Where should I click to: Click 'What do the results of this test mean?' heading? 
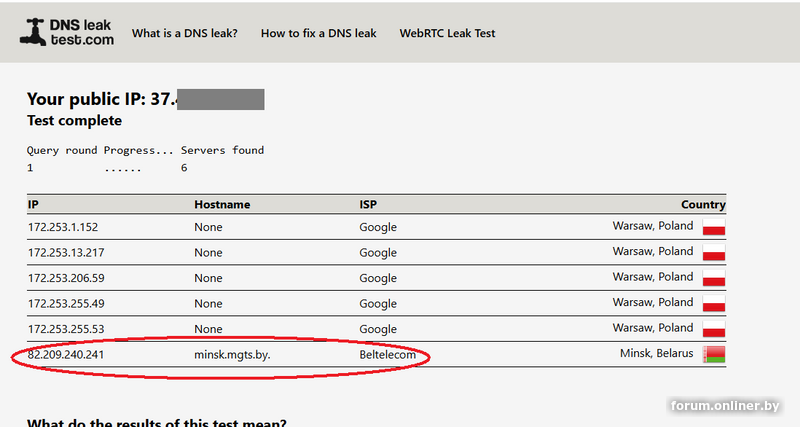tap(157, 422)
